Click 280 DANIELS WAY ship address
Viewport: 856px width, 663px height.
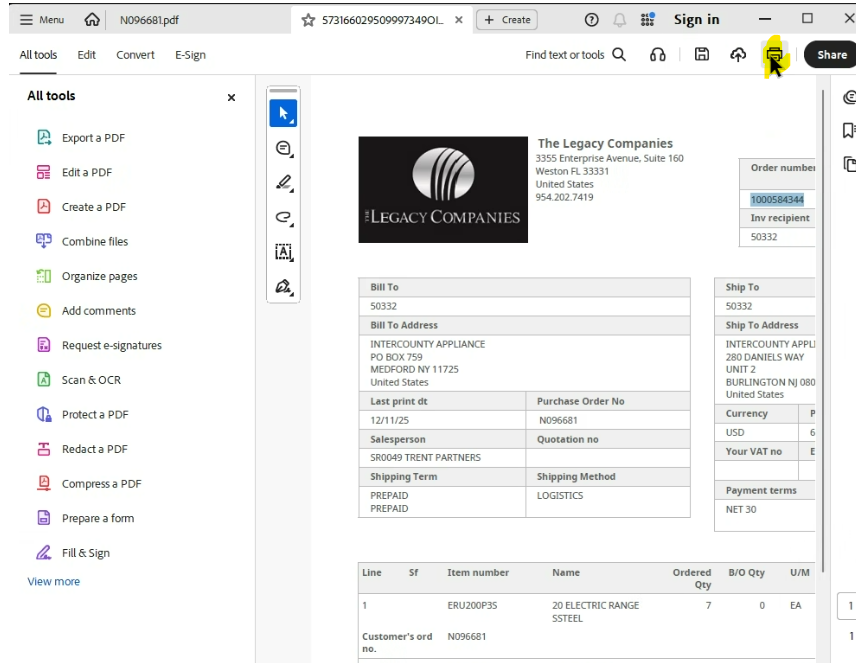point(764,357)
